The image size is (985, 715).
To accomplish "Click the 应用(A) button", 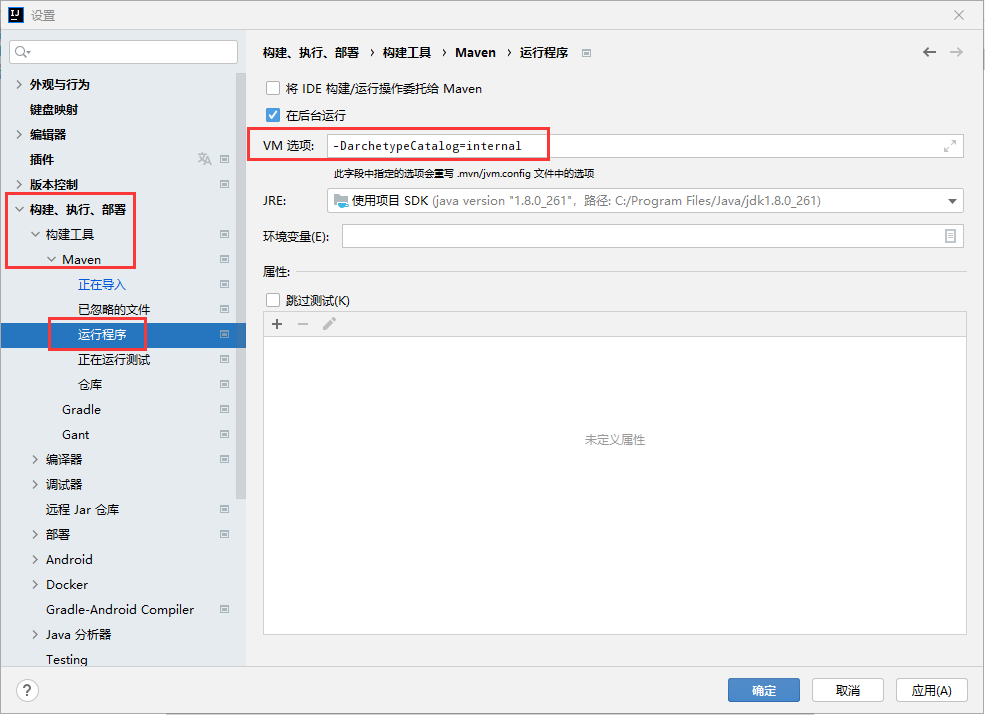I will [931, 690].
